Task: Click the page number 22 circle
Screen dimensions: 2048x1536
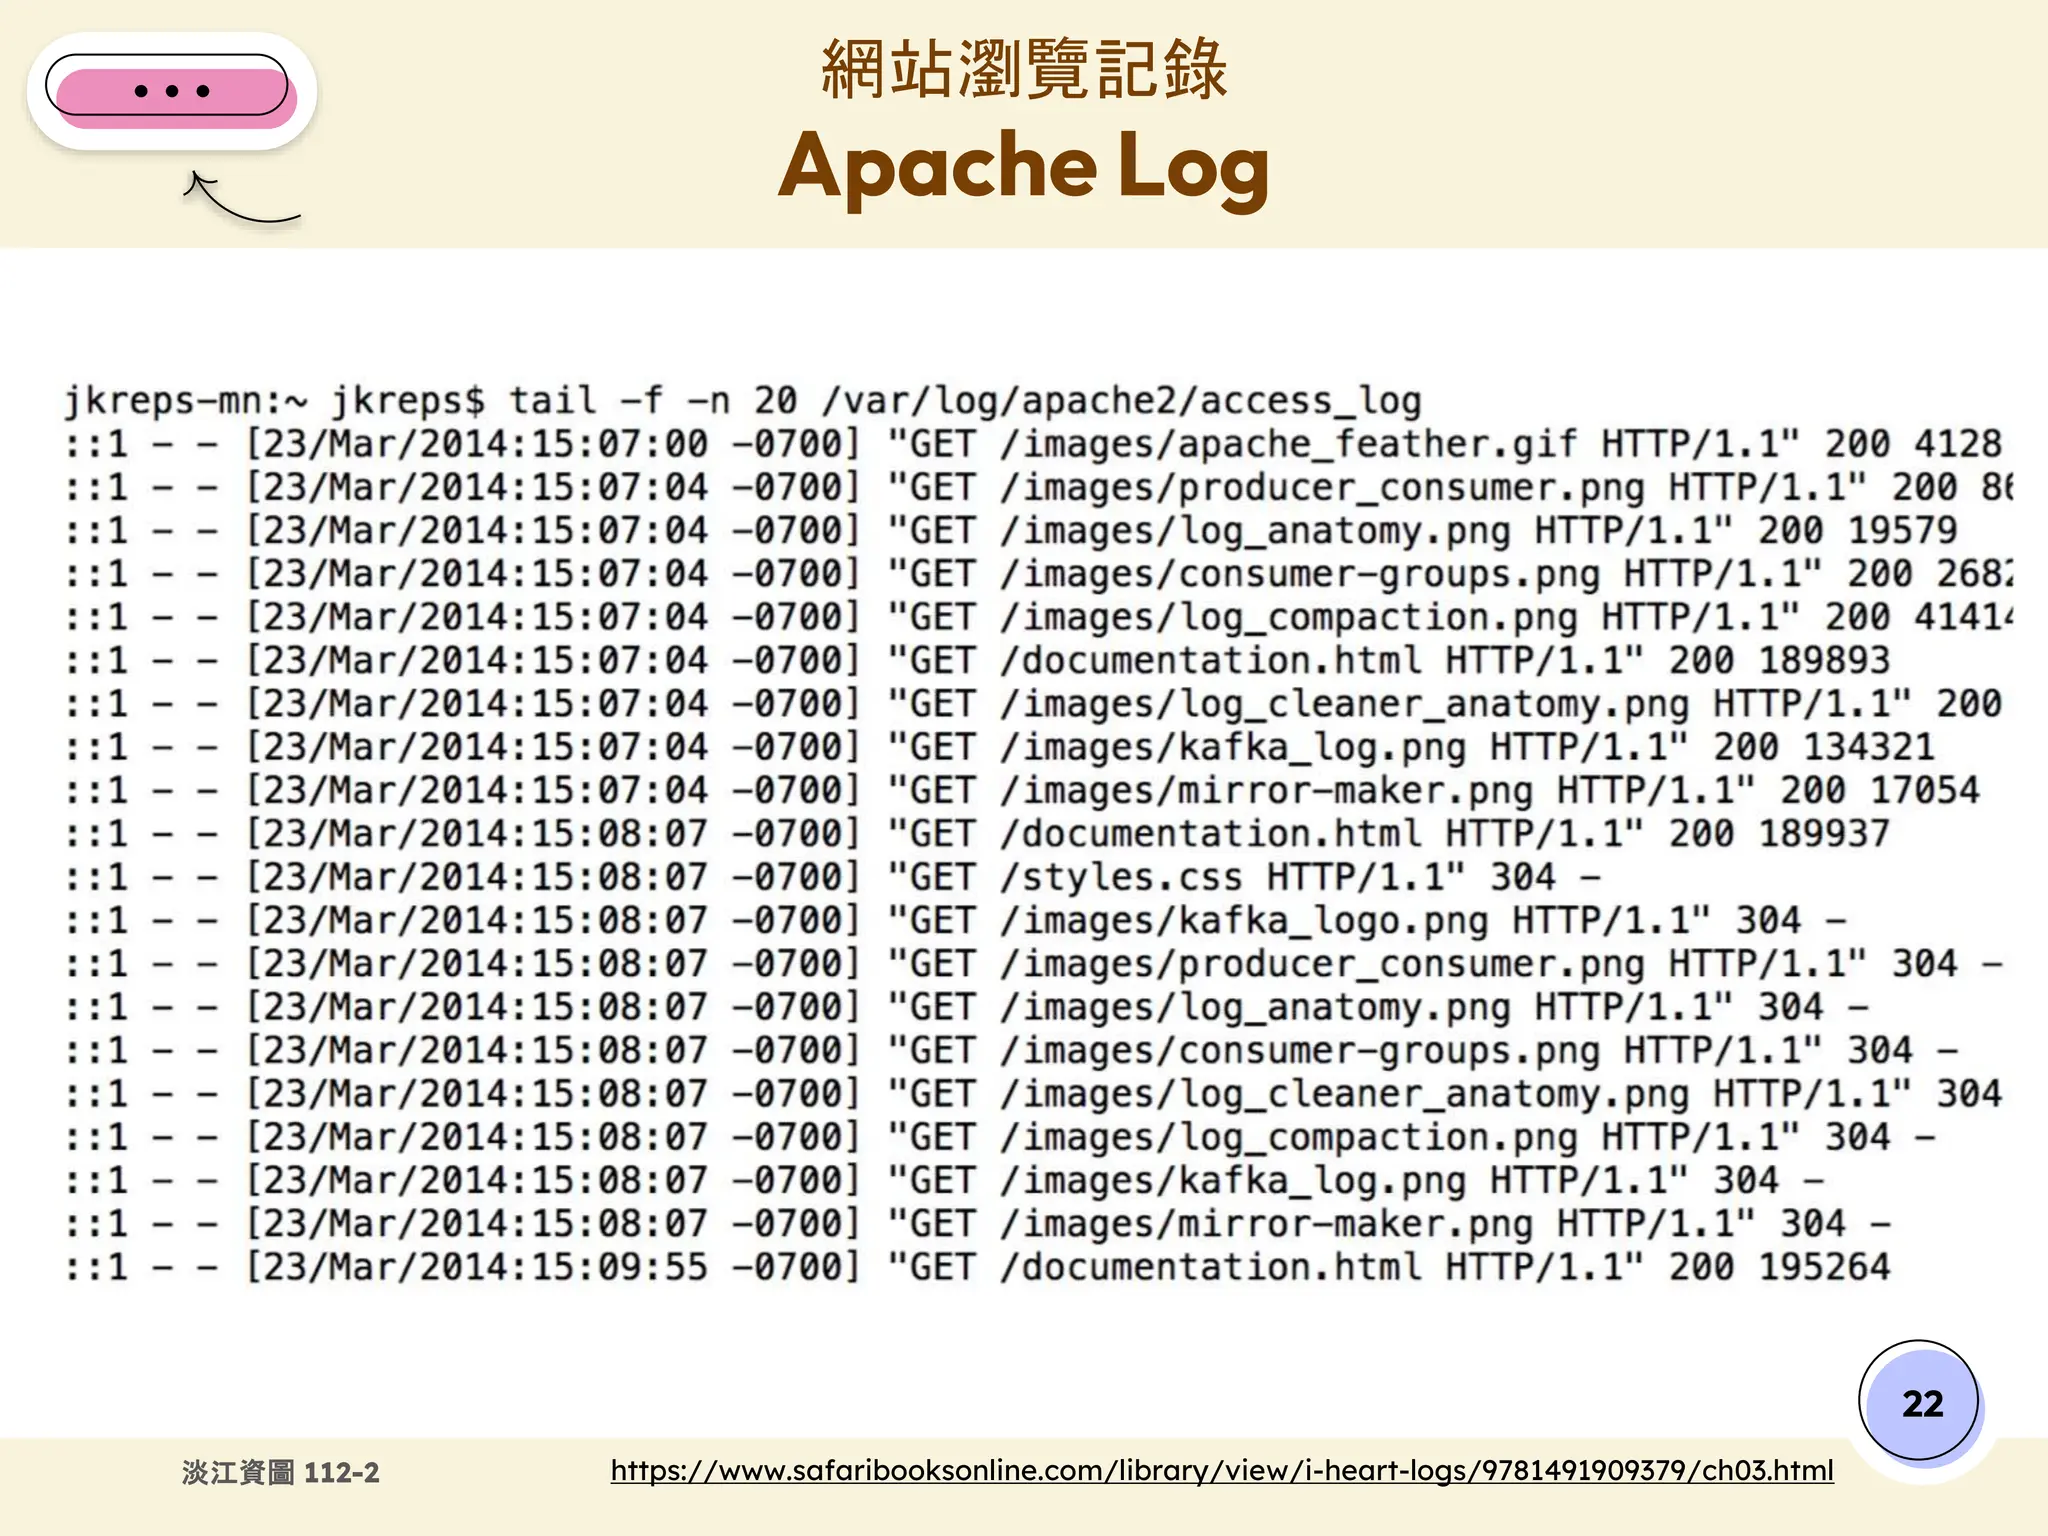Action: (x=1920, y=1403)
